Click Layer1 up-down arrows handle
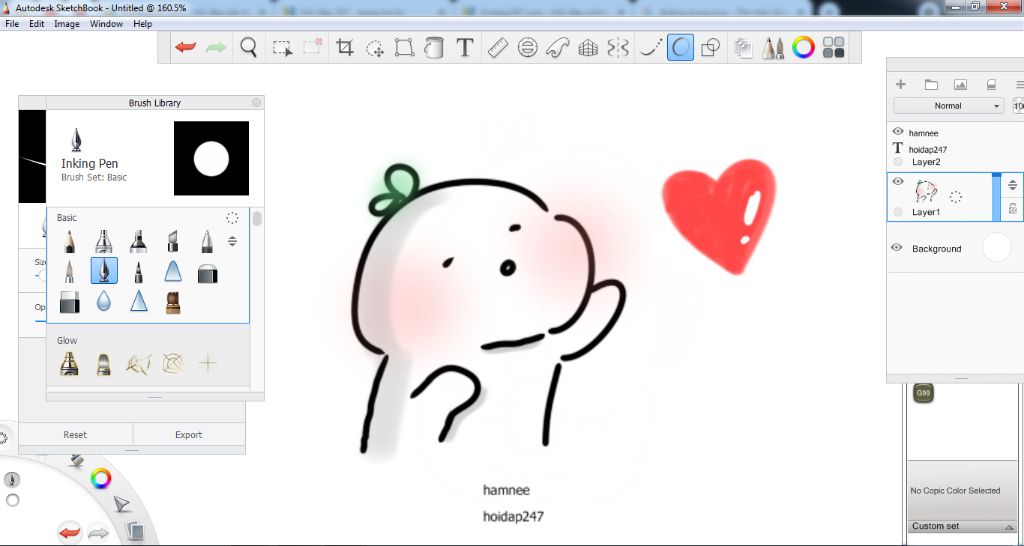 click(1012, 185)
